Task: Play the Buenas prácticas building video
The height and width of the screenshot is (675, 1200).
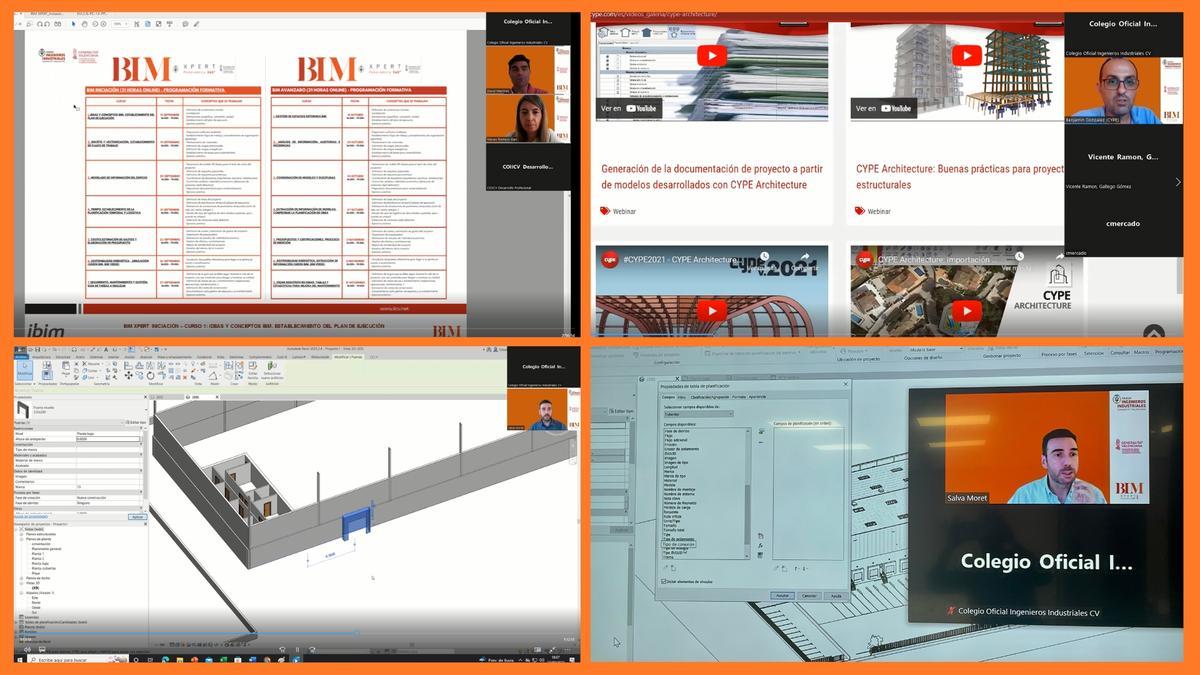Action: tap(966, 56)
